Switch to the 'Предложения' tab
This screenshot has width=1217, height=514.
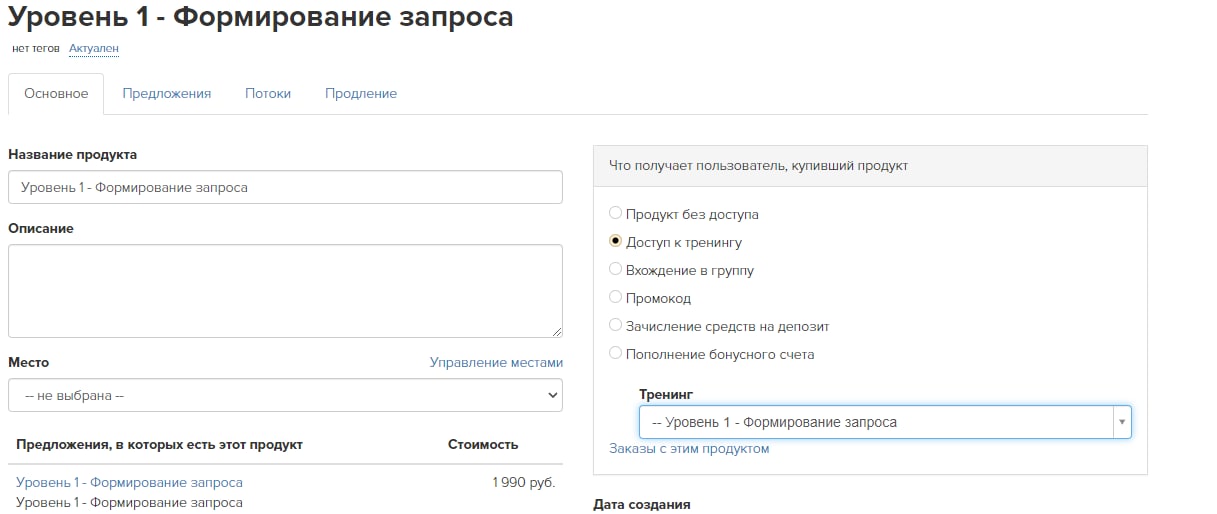point(167,93)
